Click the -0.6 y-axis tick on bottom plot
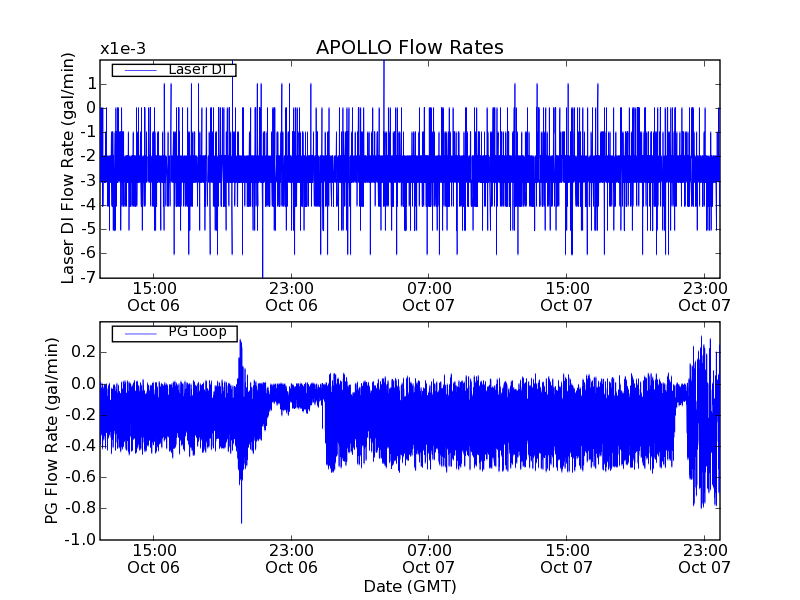This screenshot has height=600, width=800. point(79,477)
